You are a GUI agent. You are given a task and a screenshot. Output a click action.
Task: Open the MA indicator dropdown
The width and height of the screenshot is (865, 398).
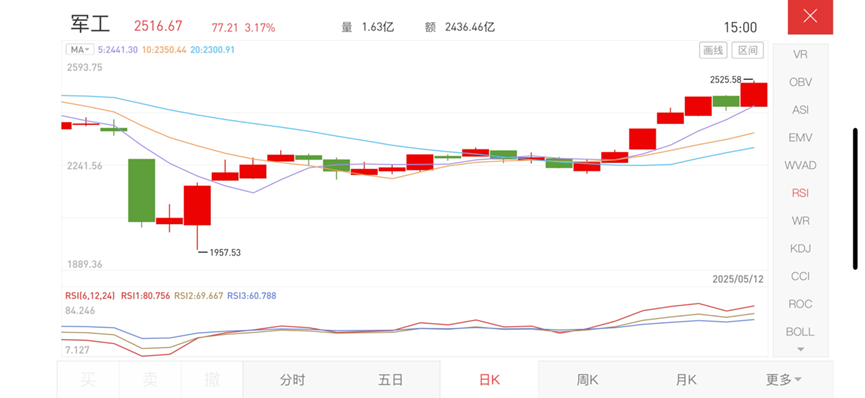tap(80, 50)
